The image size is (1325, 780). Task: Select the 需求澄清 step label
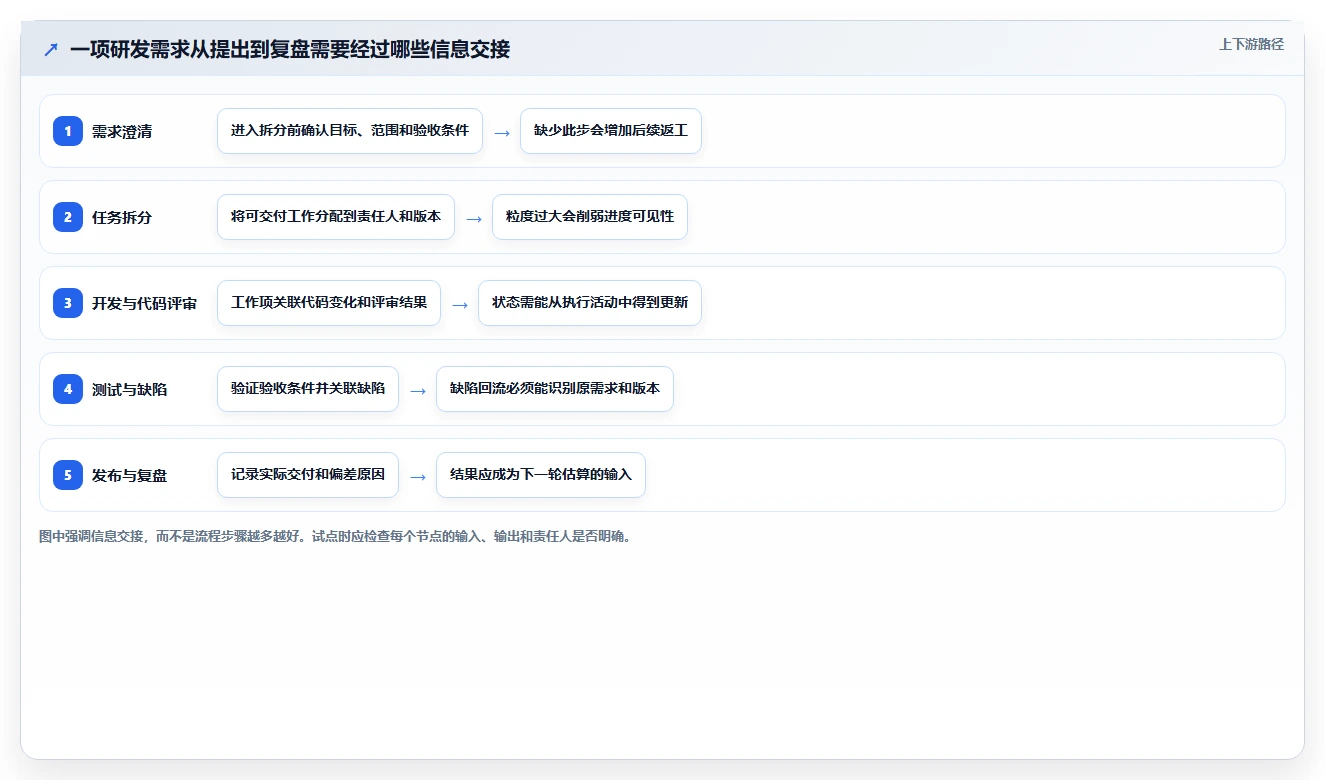[122, 132]
